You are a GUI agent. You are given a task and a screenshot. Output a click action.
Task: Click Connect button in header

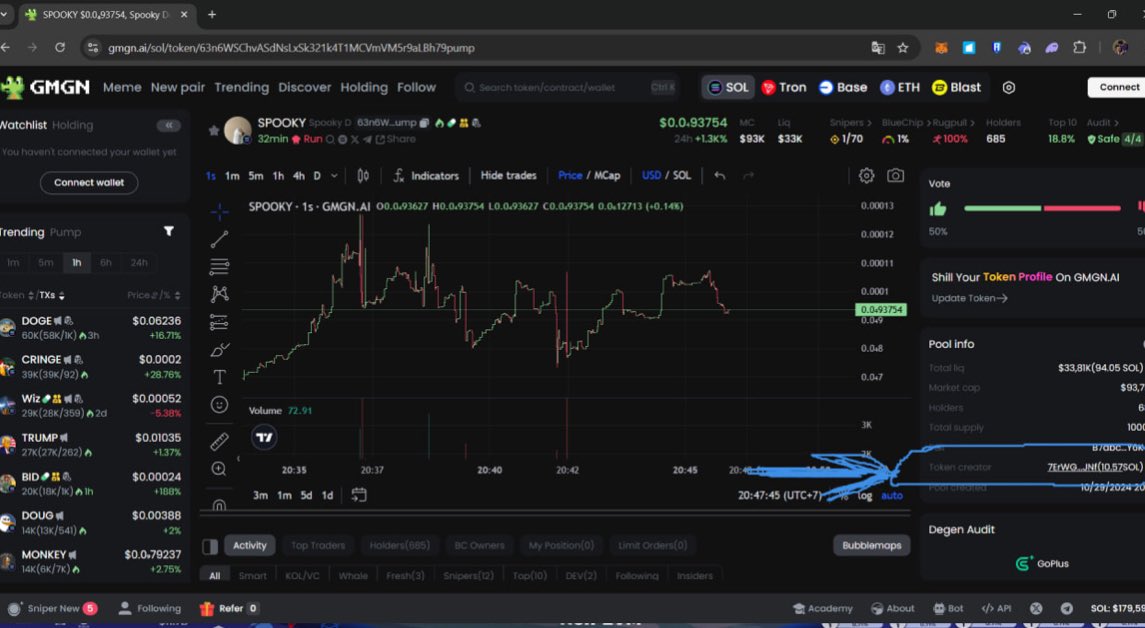coord(1117,87)
